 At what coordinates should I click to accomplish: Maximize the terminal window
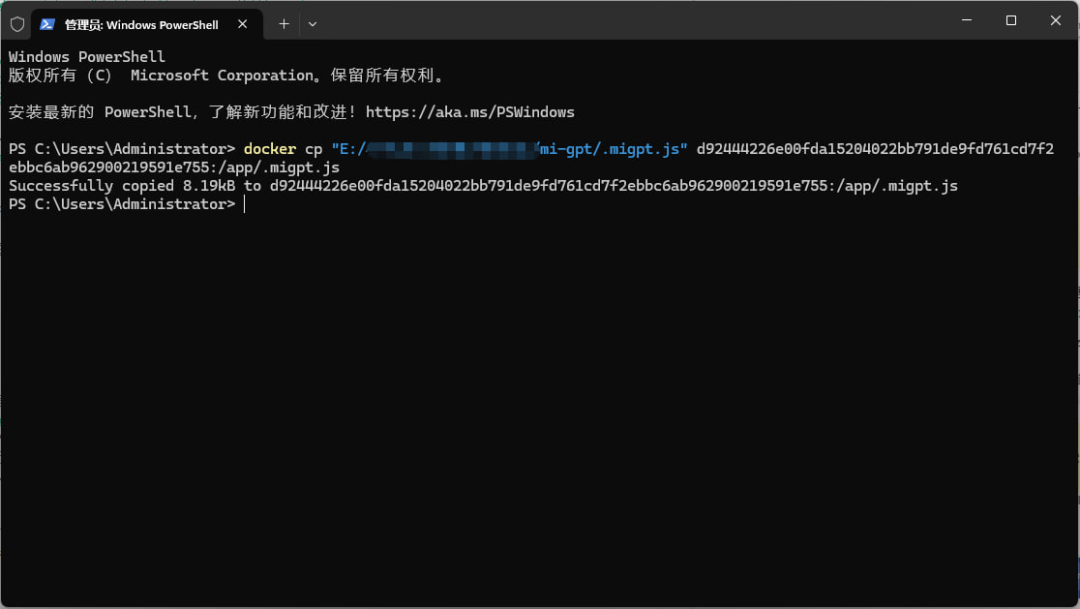click(x=1011, y=20)
